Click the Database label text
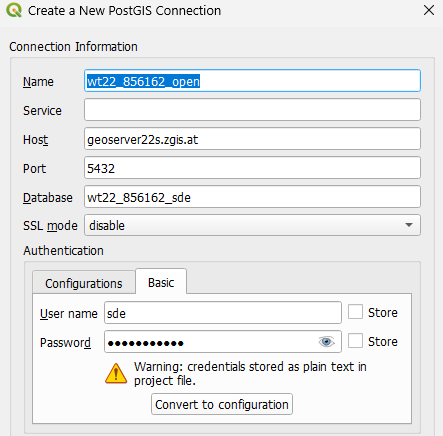Image resolution: width=443 pixels, height=436 pixels. [x=48, y=198]
